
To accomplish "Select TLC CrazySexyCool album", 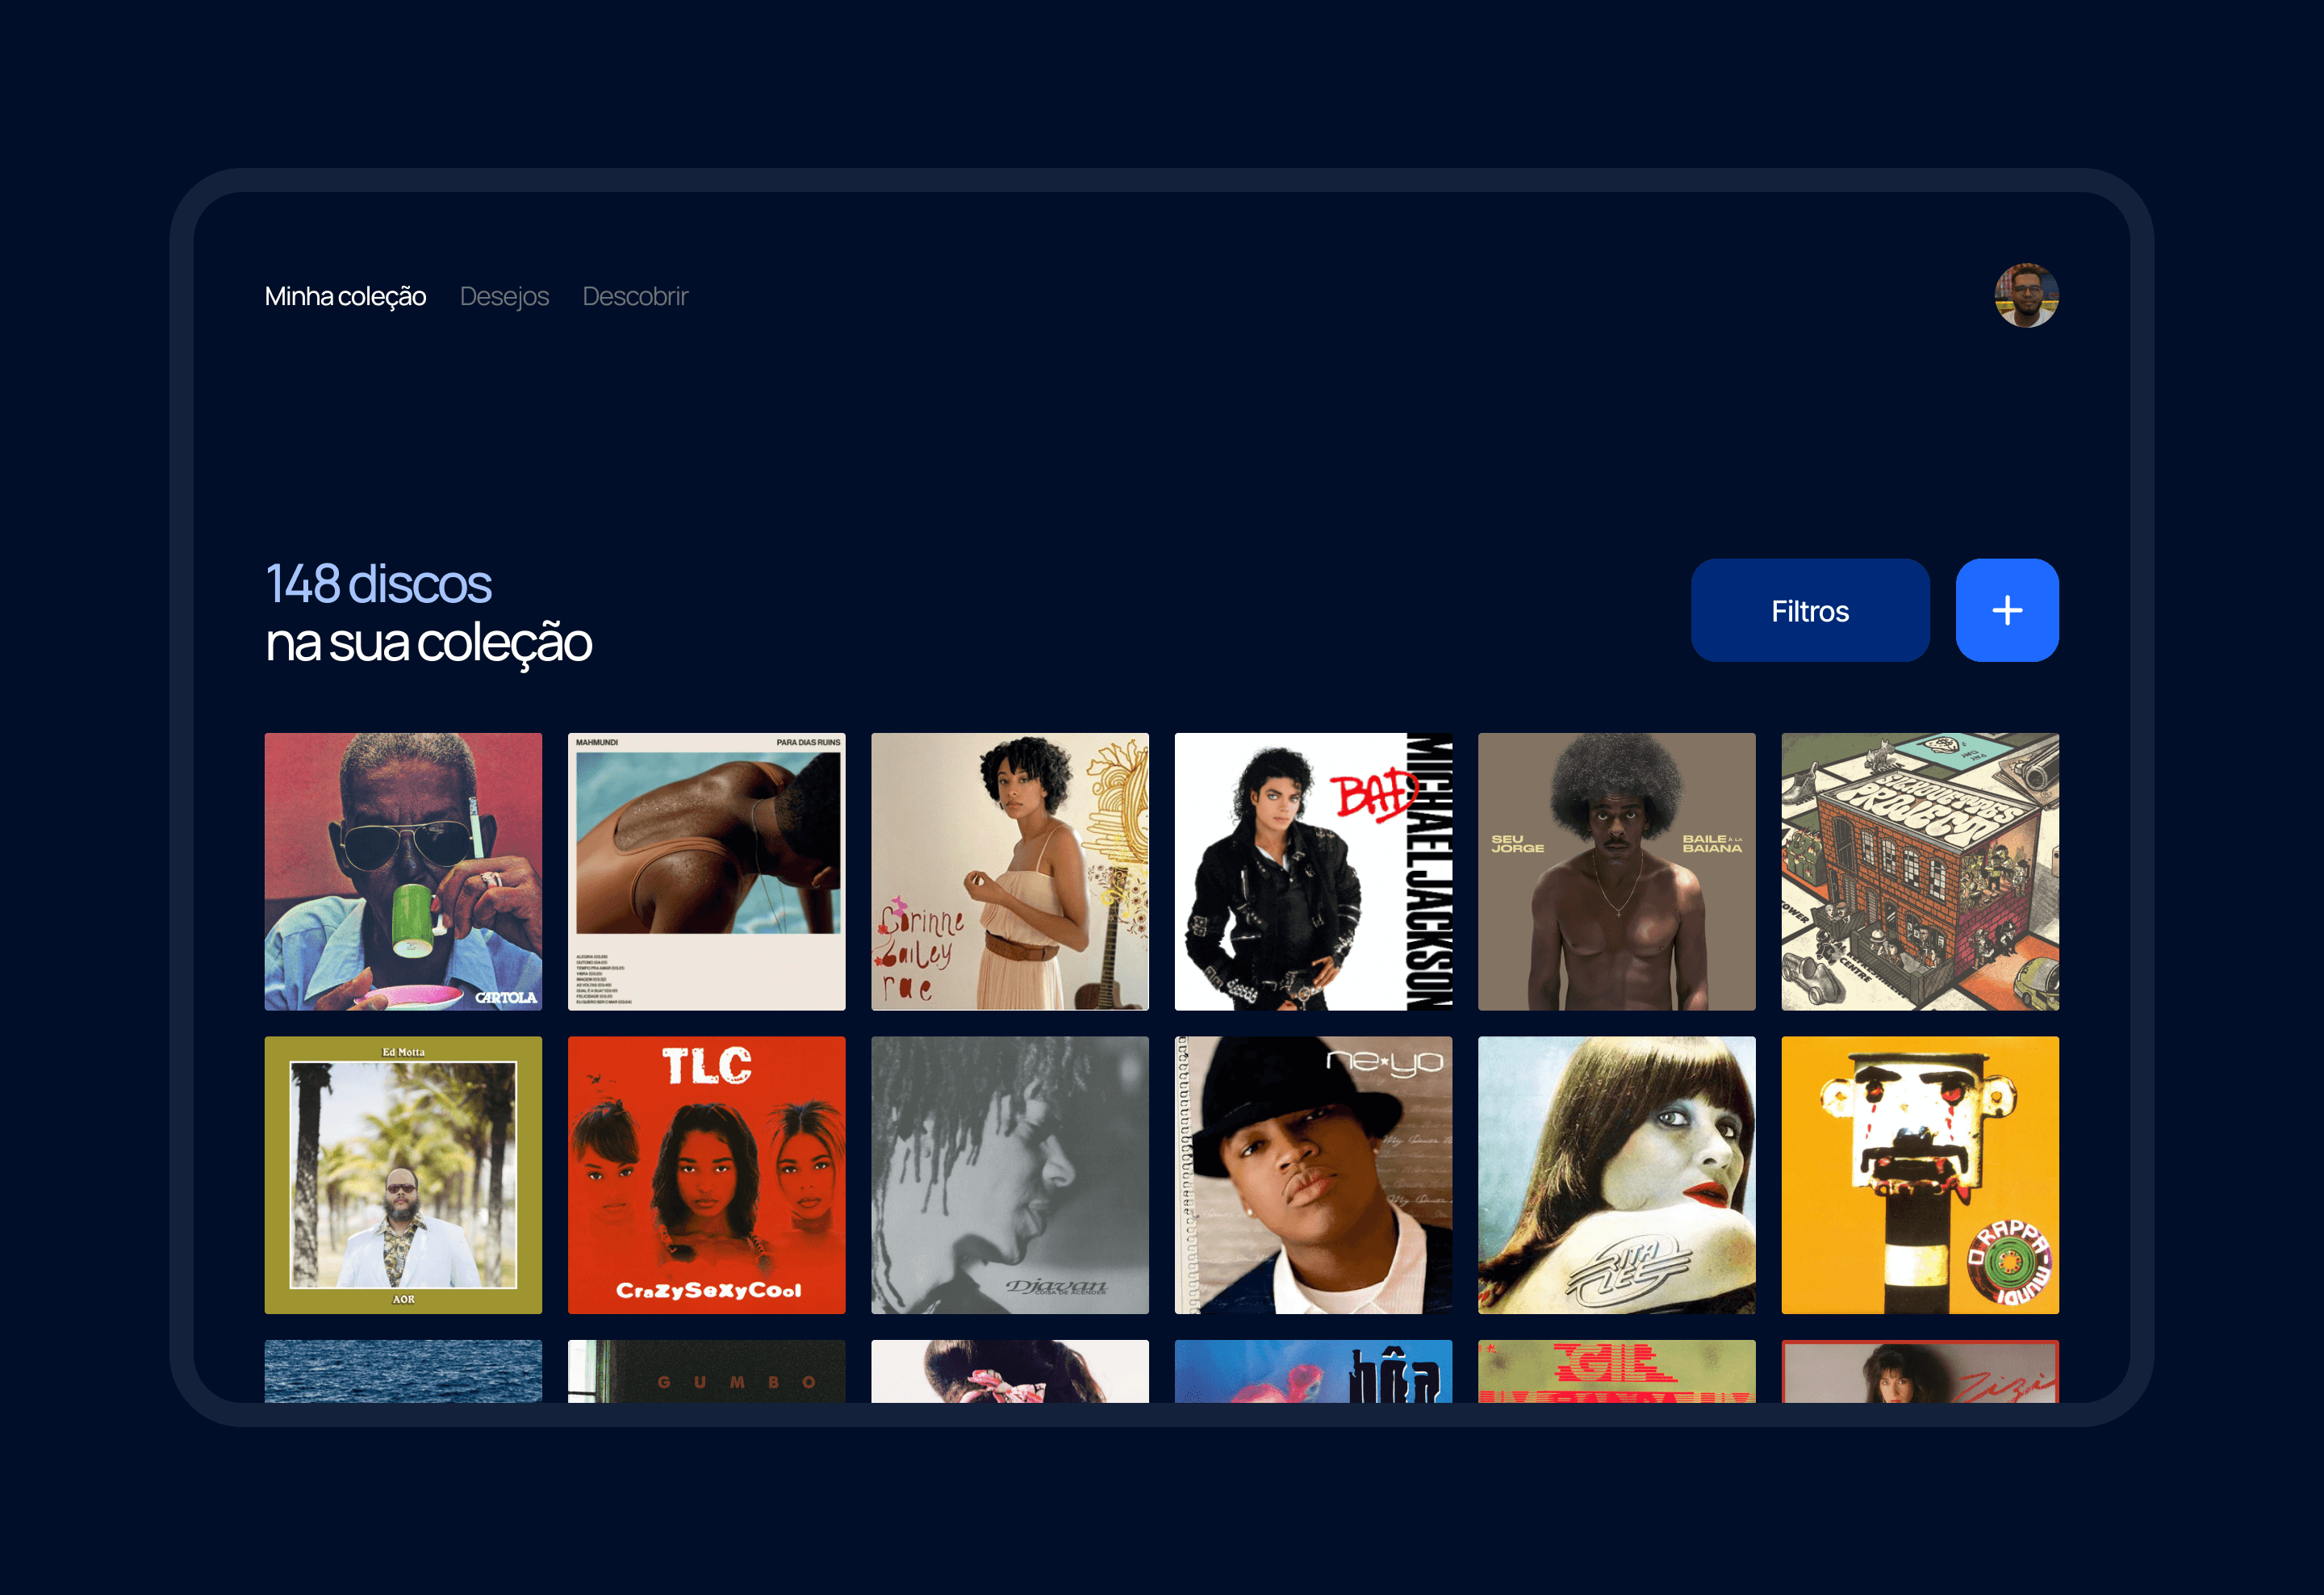I will tap(706, 1174).
